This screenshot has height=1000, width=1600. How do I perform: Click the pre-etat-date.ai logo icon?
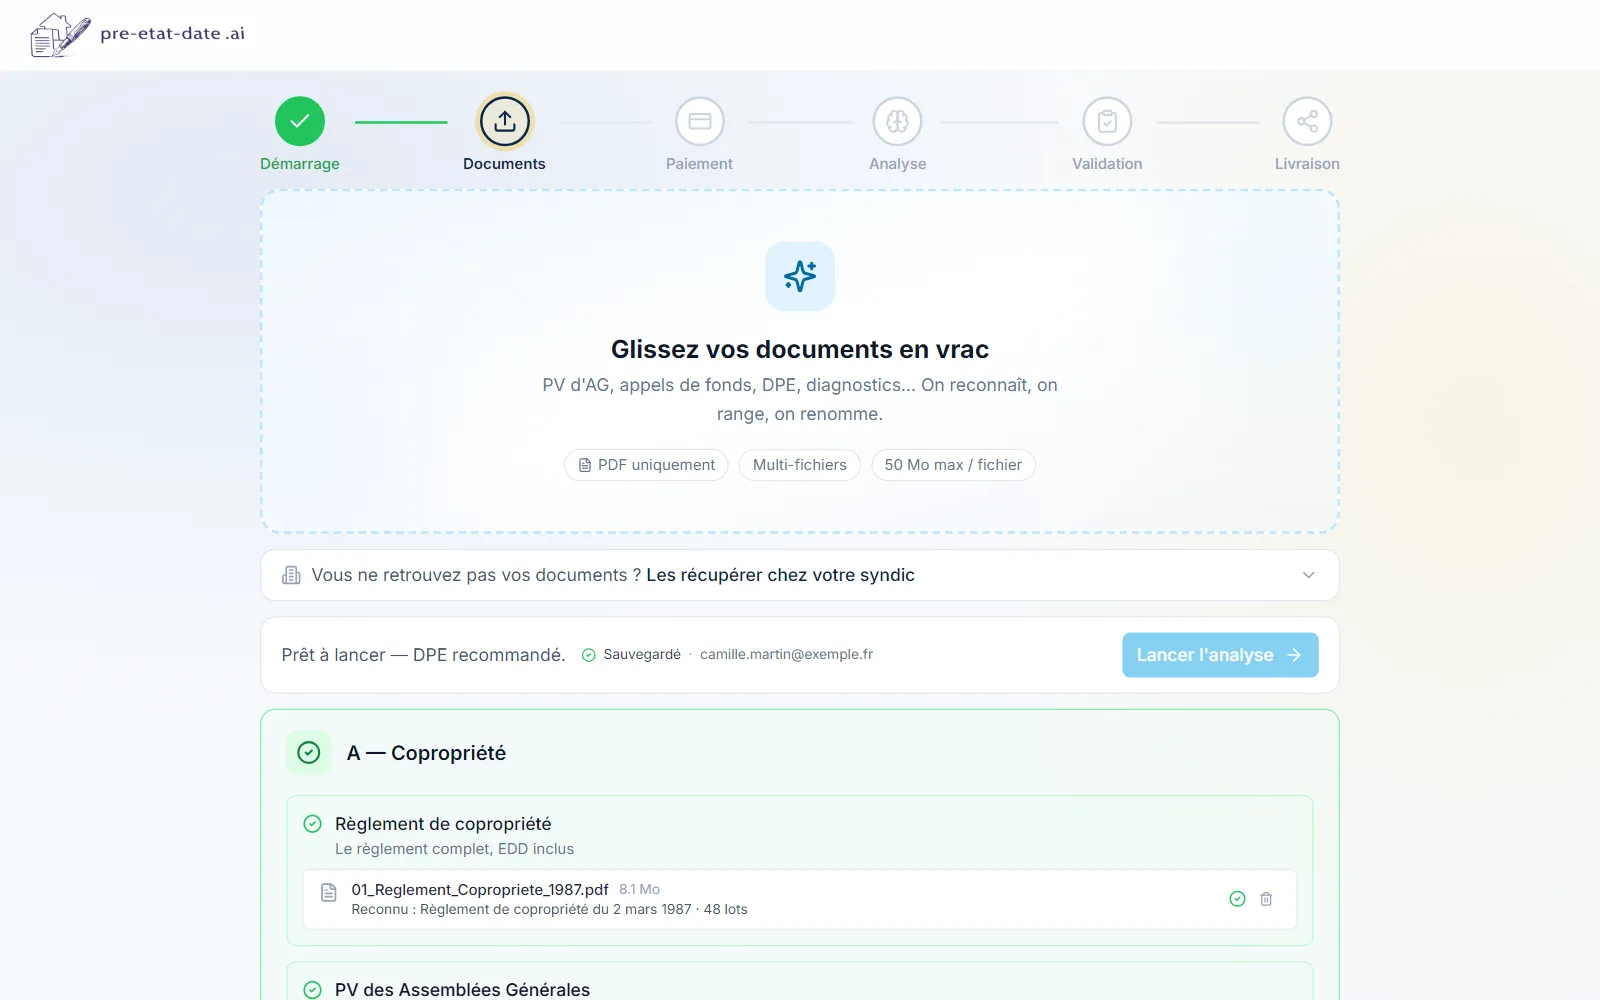(60, 35)
